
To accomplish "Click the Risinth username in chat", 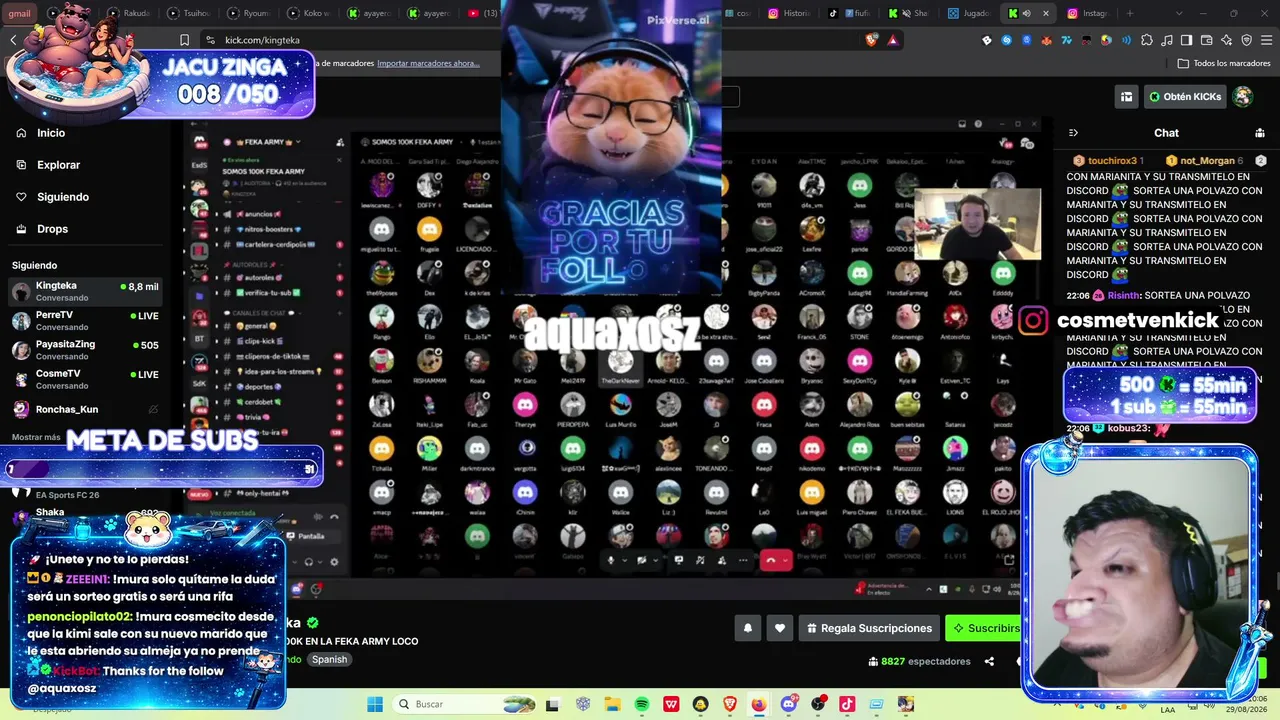I will click(1123, 296).
